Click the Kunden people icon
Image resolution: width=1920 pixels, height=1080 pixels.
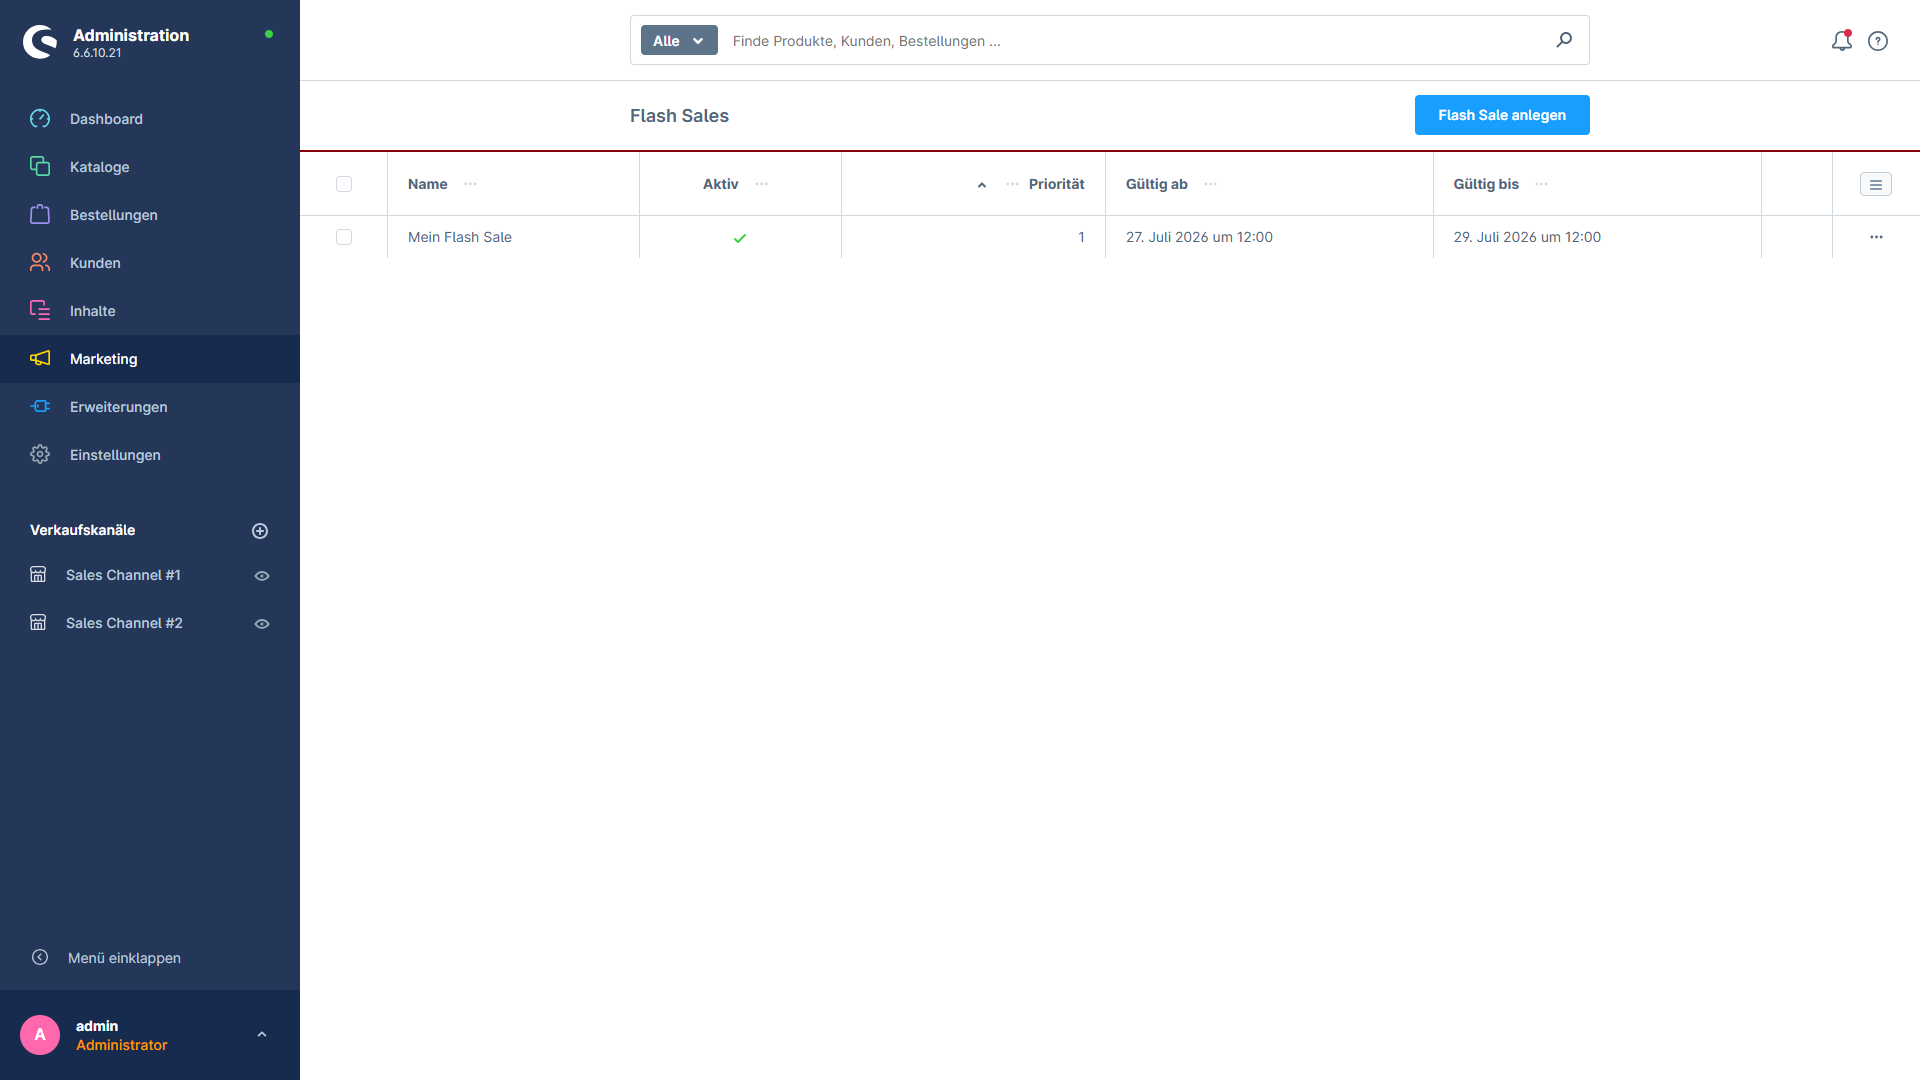(x=40, y=263)
